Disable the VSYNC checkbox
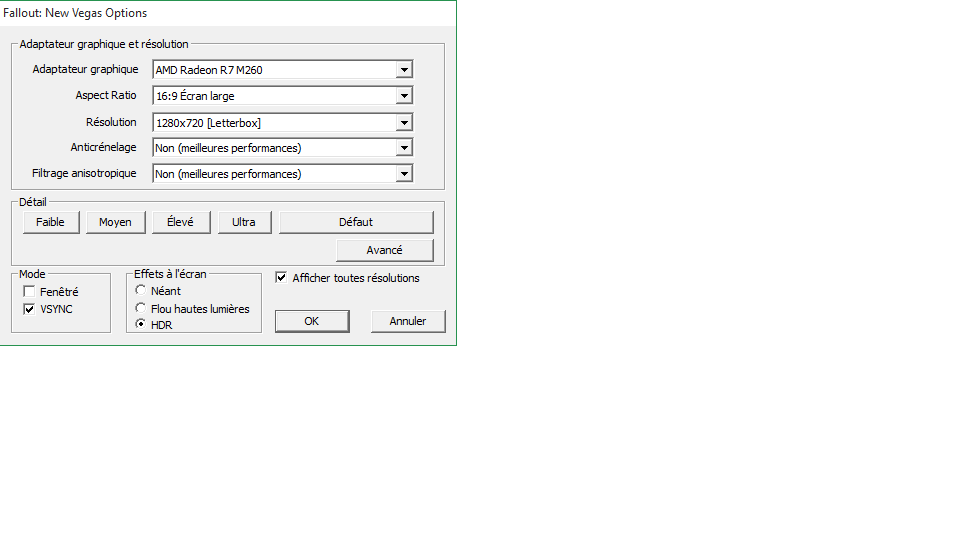The width and height of the screenshot is (960, 540). click(x=29, y=309)
